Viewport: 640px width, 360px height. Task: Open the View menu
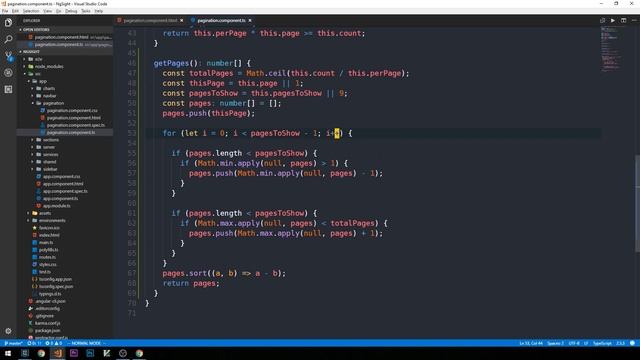[x=47, y=11]
